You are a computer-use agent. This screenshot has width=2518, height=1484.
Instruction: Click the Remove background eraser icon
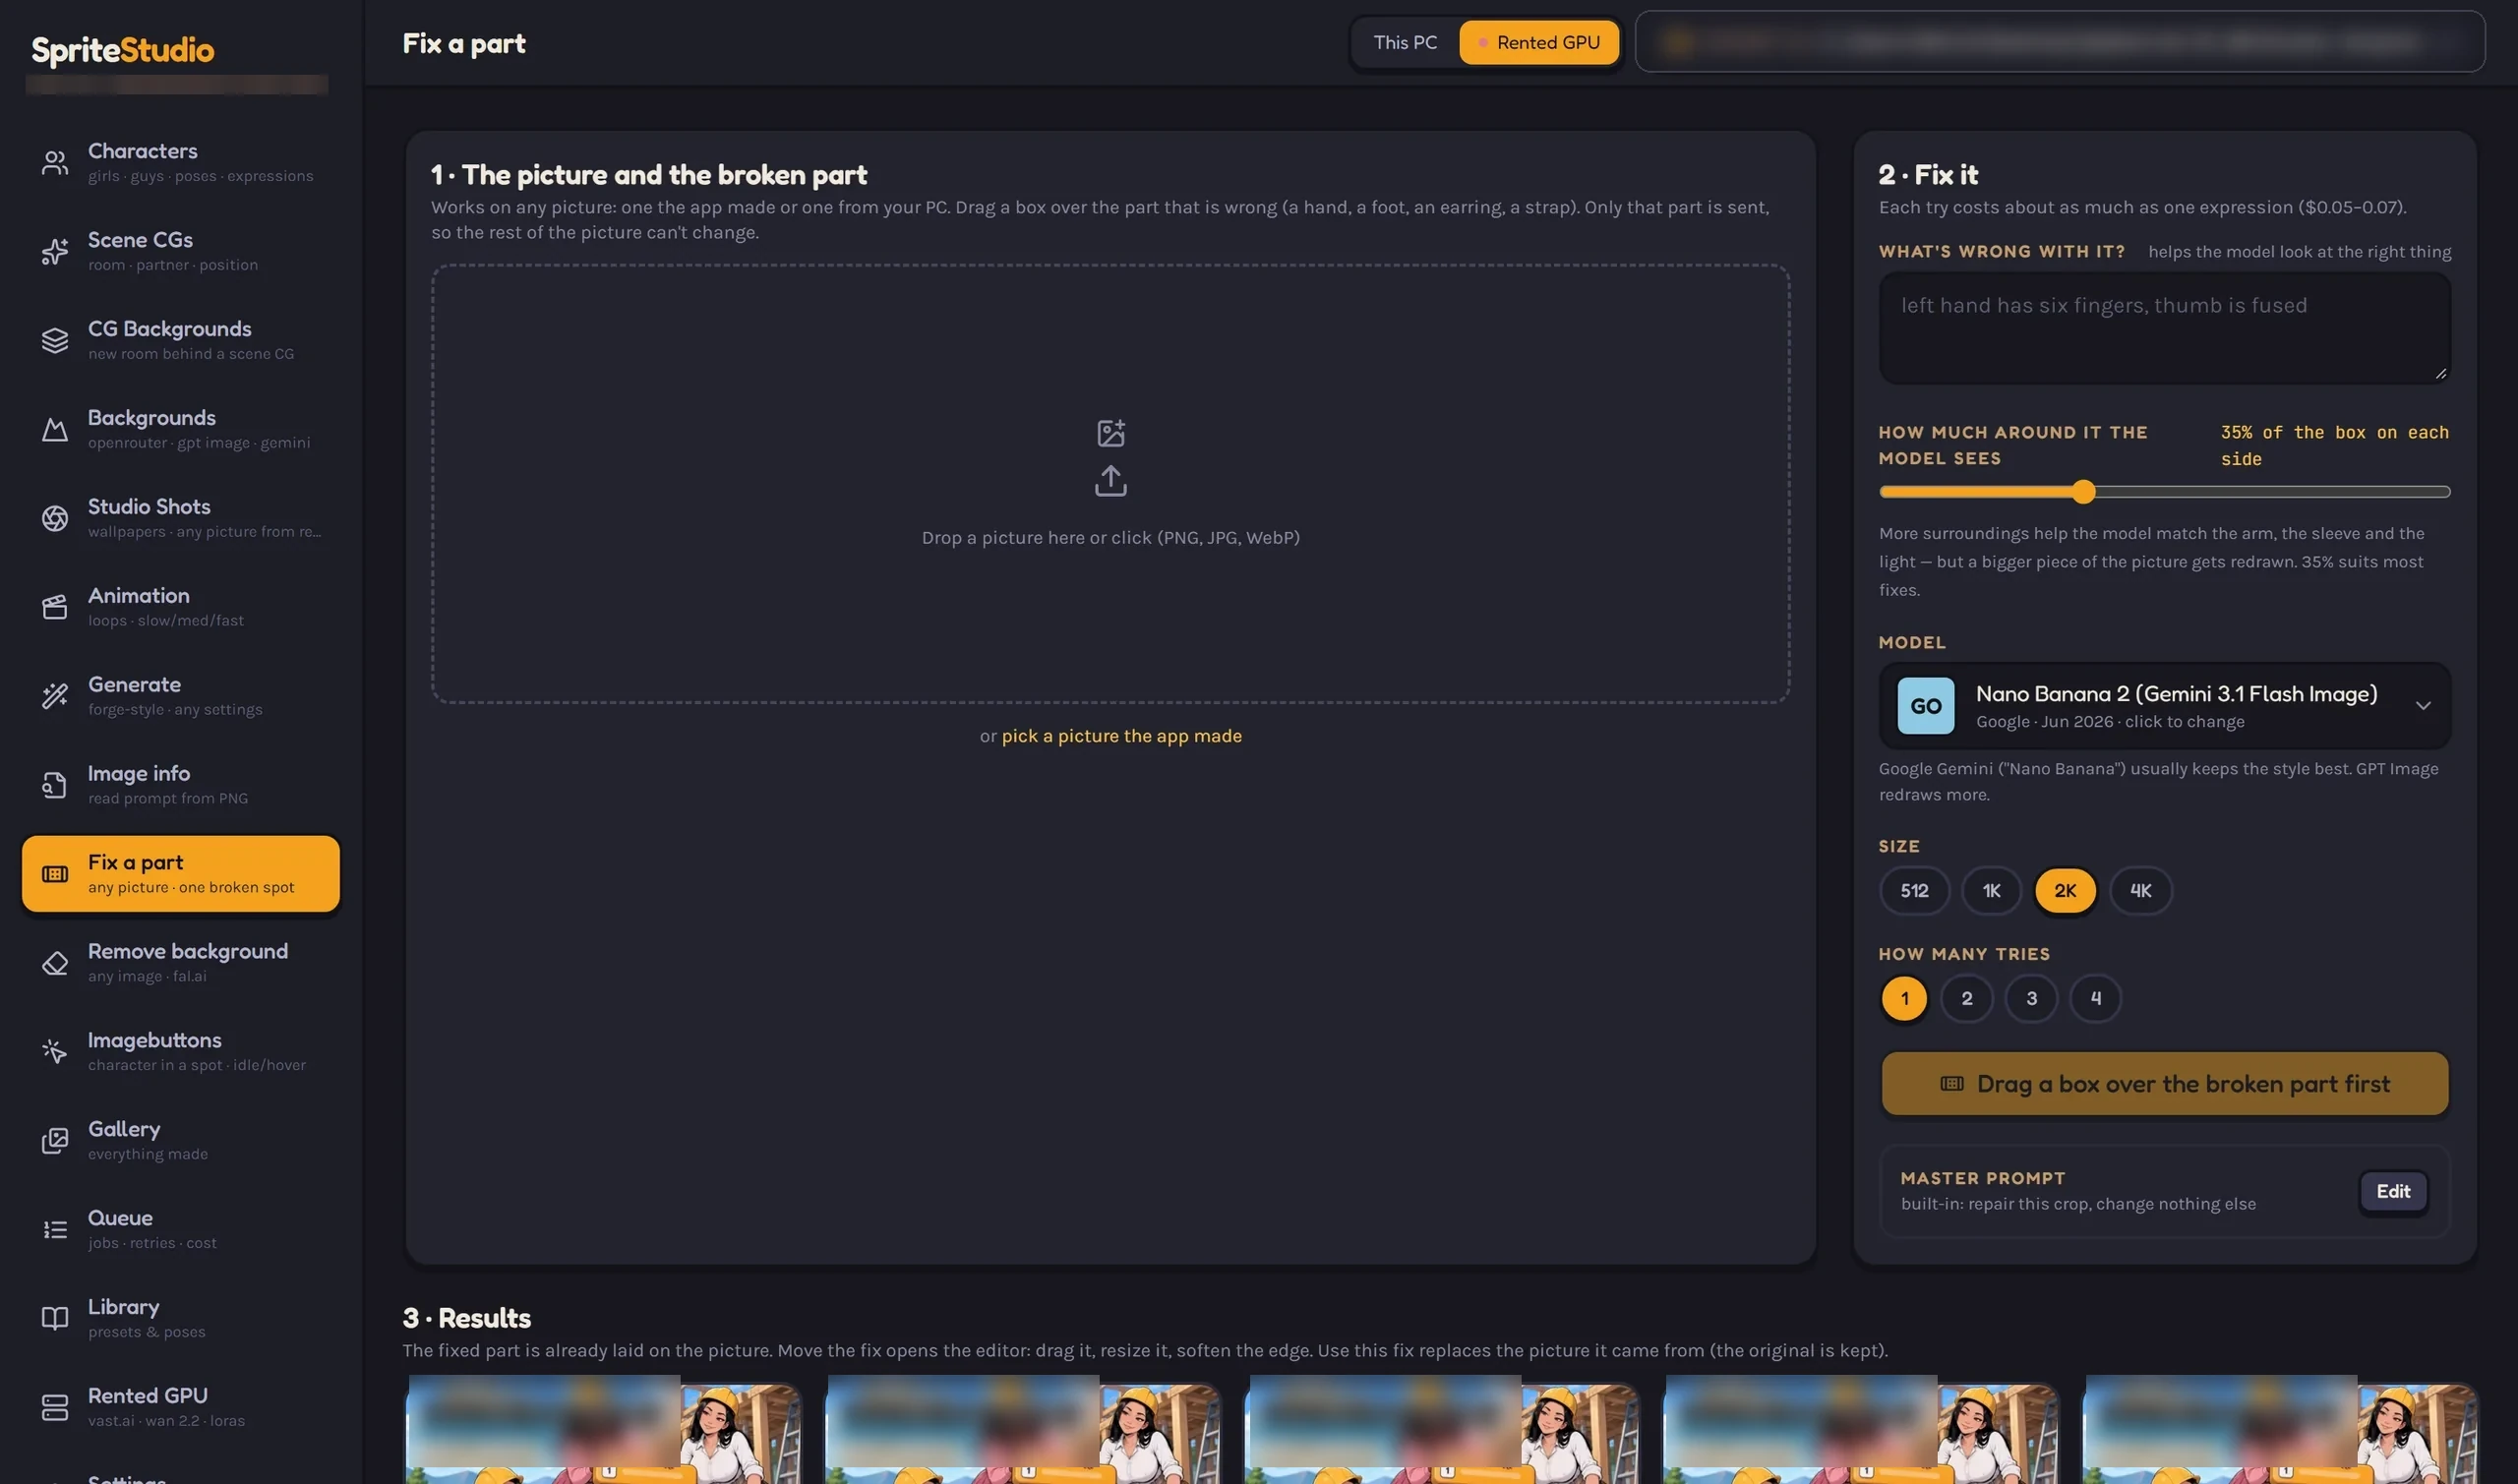pos(55,963)
